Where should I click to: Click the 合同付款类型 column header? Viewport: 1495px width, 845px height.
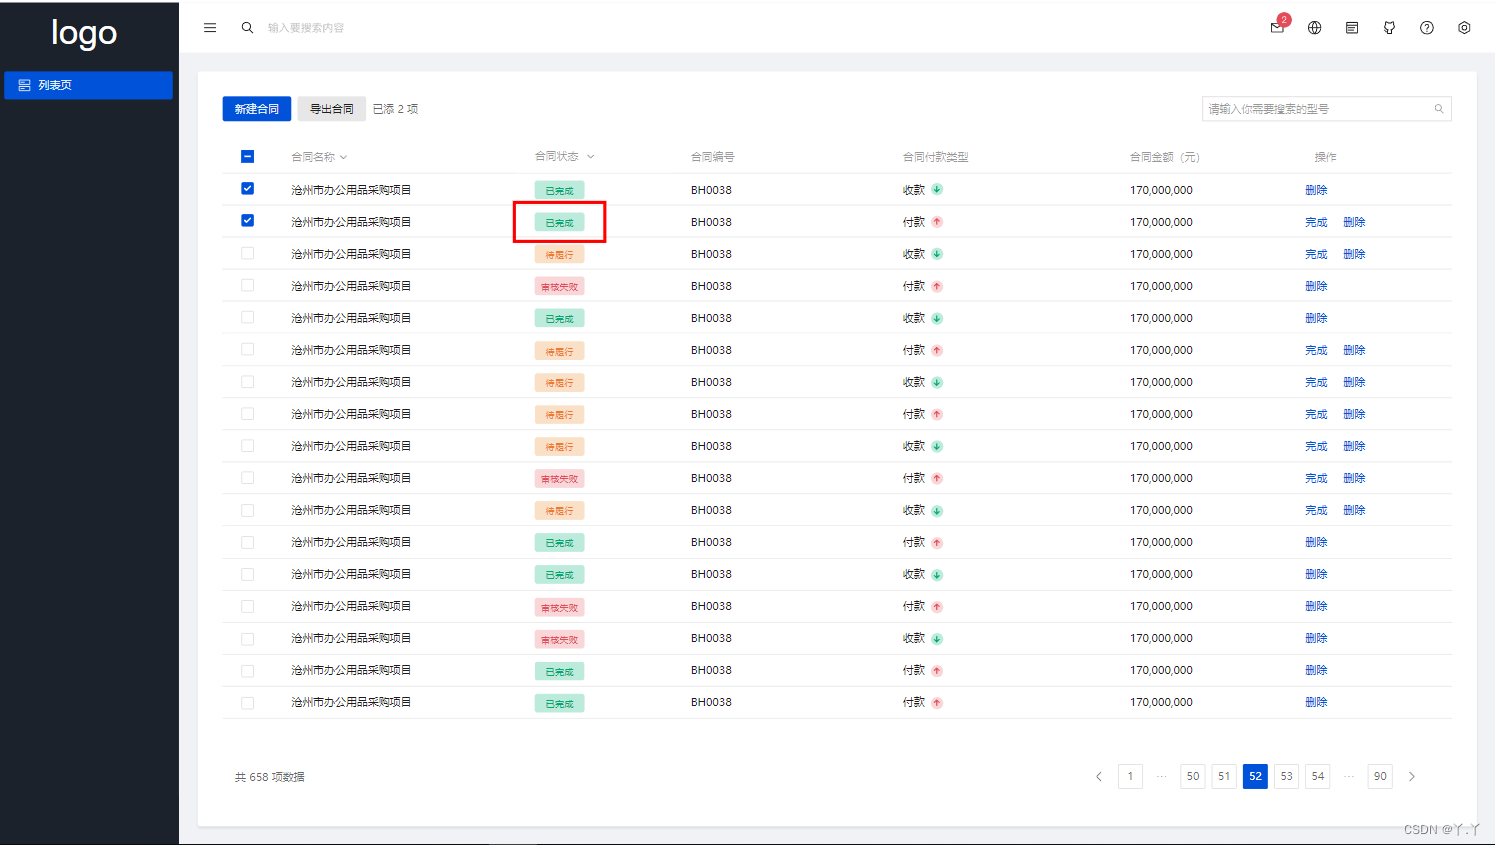pos(935,157)
